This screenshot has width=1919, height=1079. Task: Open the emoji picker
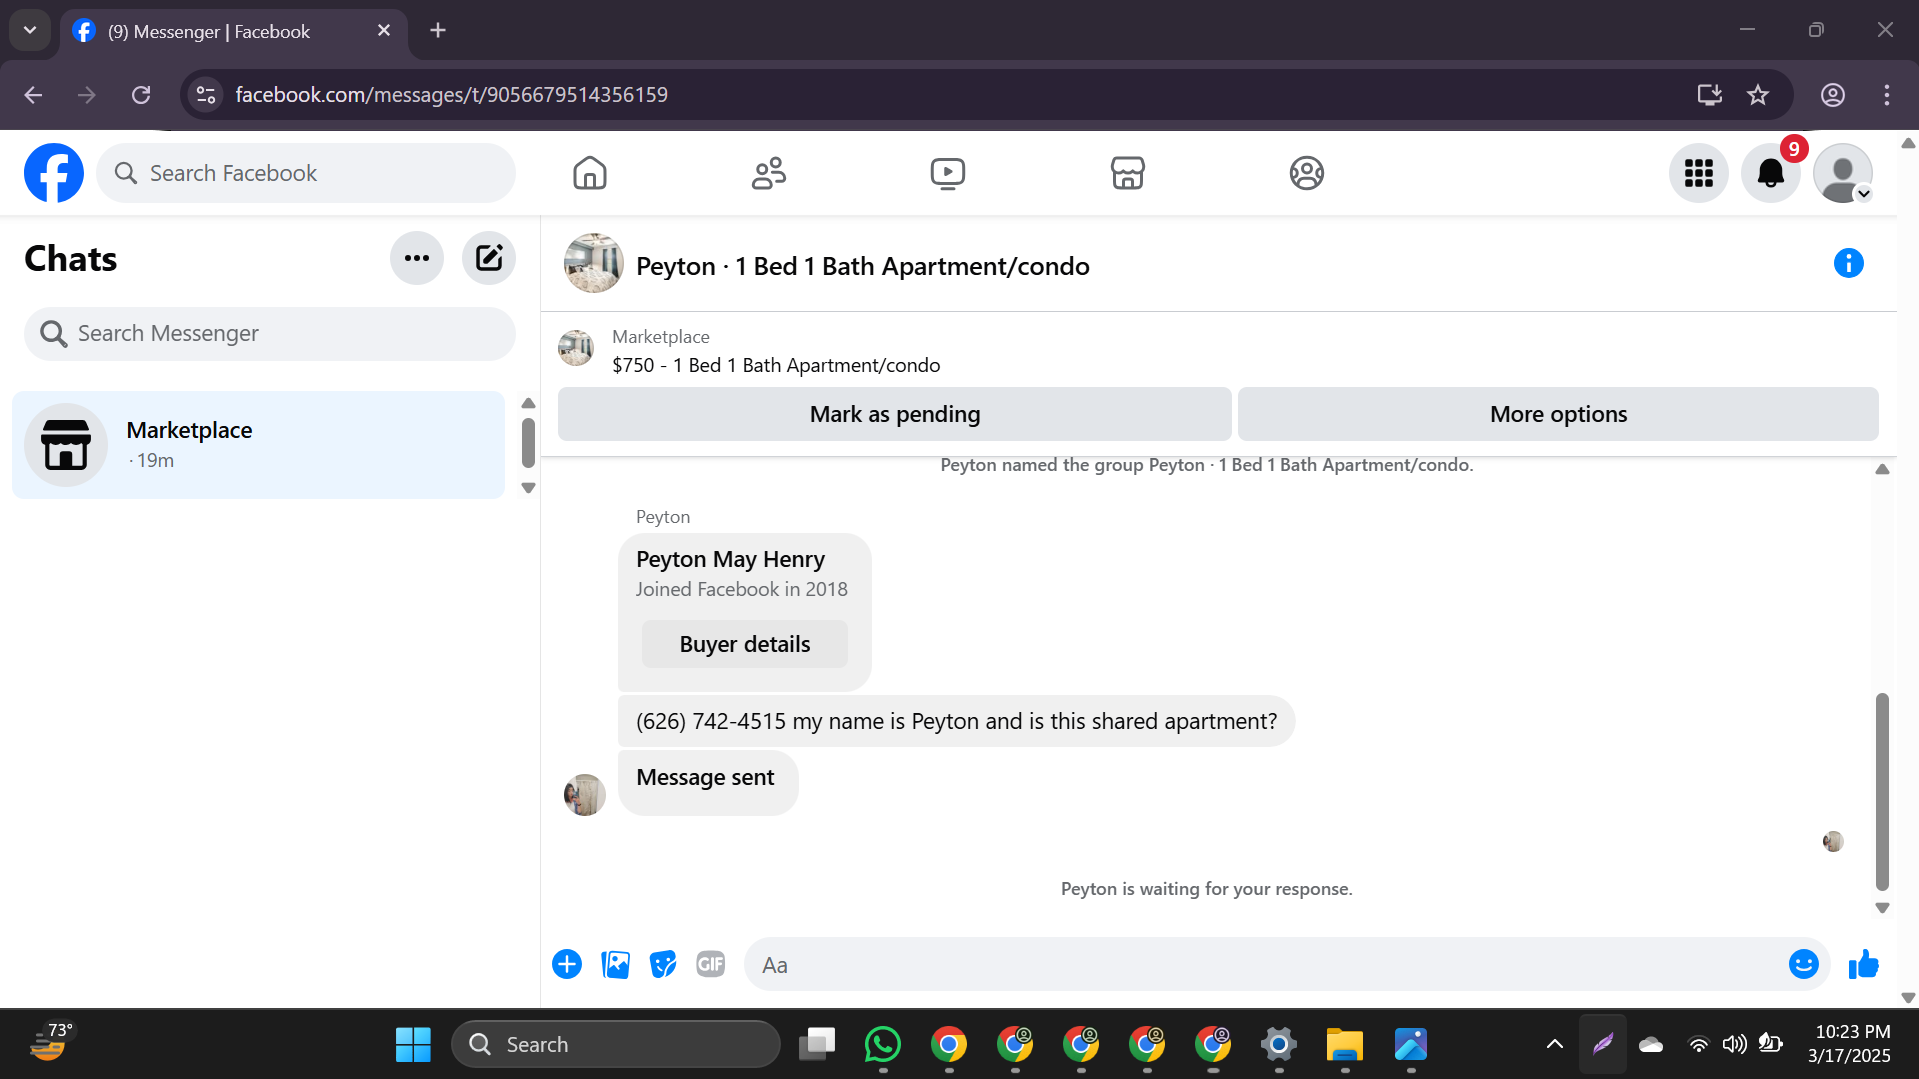coord(1803,964)
